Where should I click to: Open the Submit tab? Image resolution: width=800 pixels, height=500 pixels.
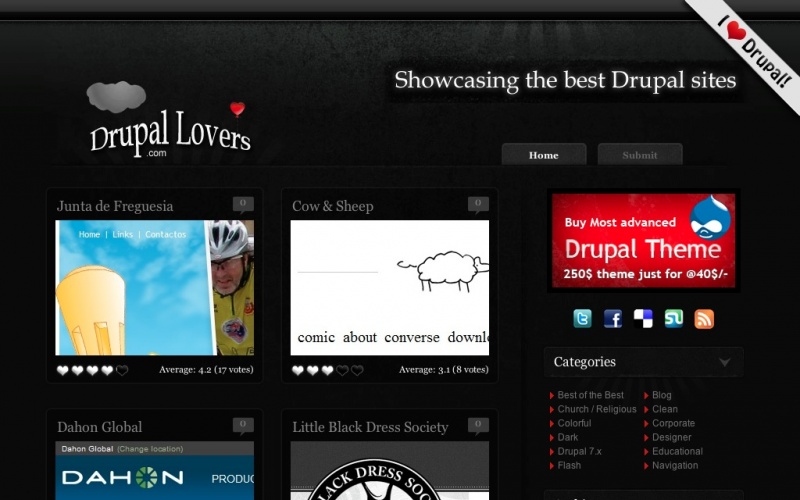640,155
